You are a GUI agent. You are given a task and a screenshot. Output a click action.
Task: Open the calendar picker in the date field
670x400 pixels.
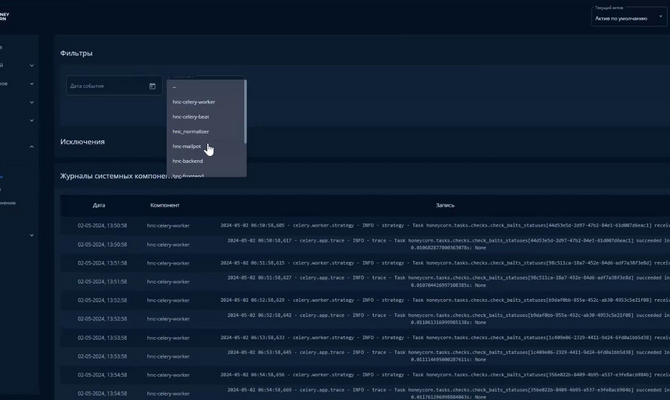pos(152,86)
